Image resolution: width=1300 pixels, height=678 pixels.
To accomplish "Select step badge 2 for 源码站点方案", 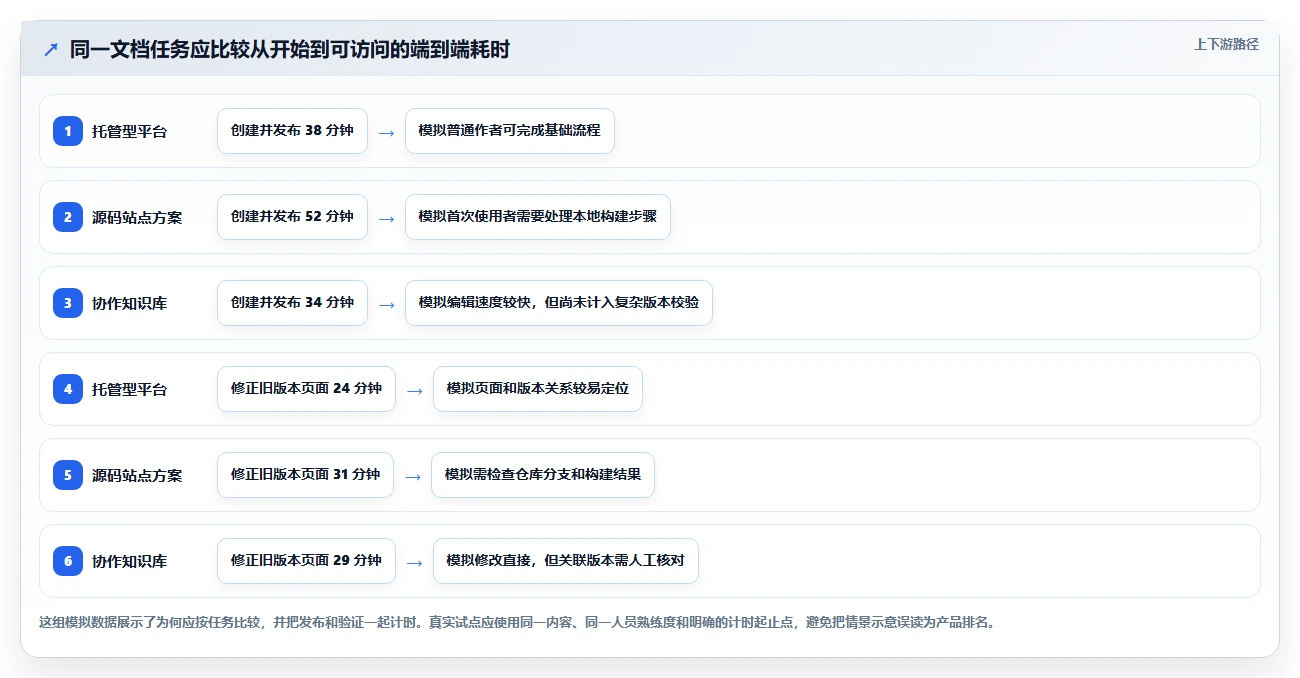I will point(68,217).
